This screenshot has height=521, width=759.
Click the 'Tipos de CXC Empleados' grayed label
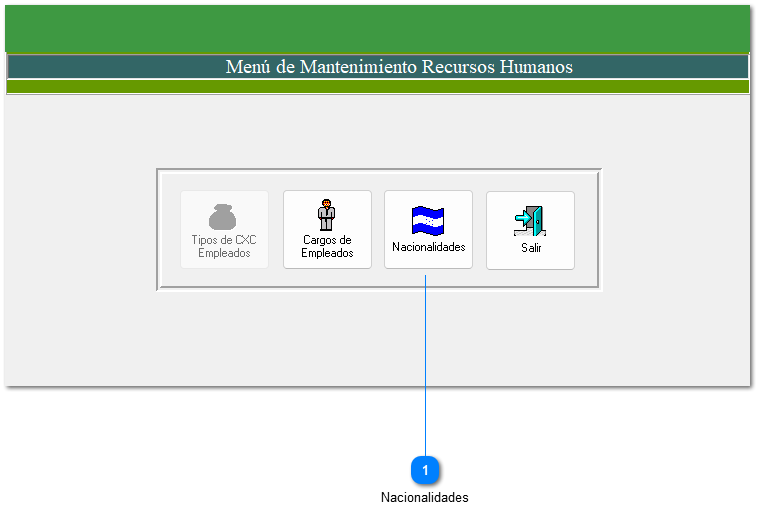pyautogui.click(x=224, y=247)
